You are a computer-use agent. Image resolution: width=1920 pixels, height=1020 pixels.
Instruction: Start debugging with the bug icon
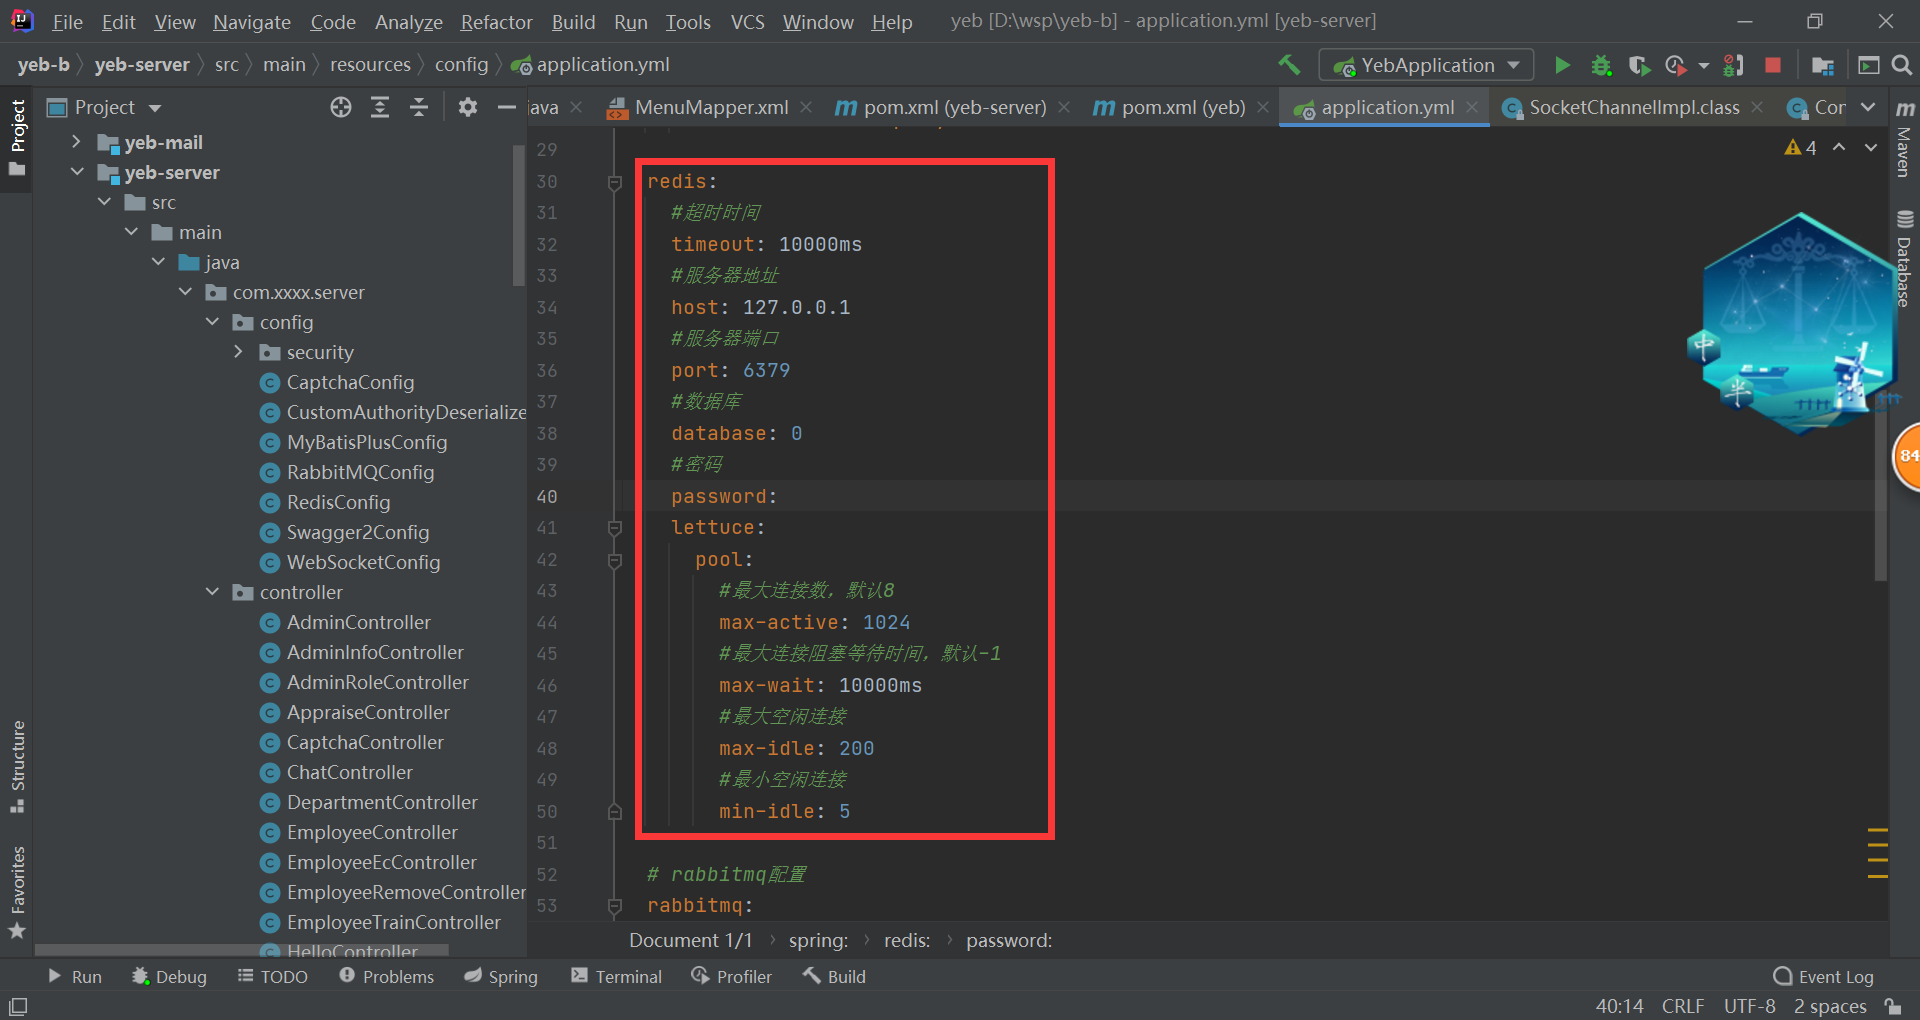[x=1601, y=64]
